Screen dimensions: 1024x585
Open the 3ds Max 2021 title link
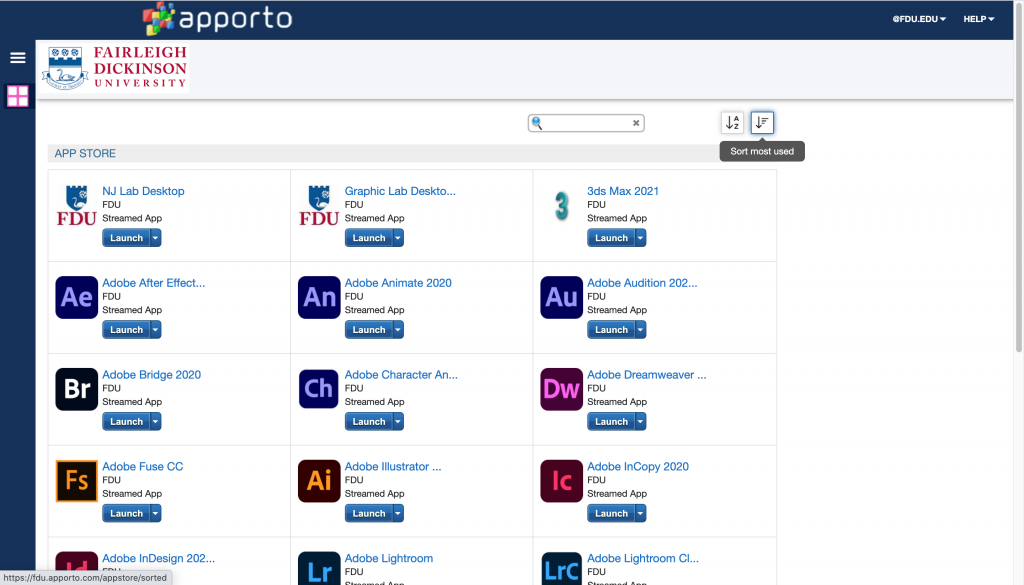pyautogui.click(x=622, y=191)
